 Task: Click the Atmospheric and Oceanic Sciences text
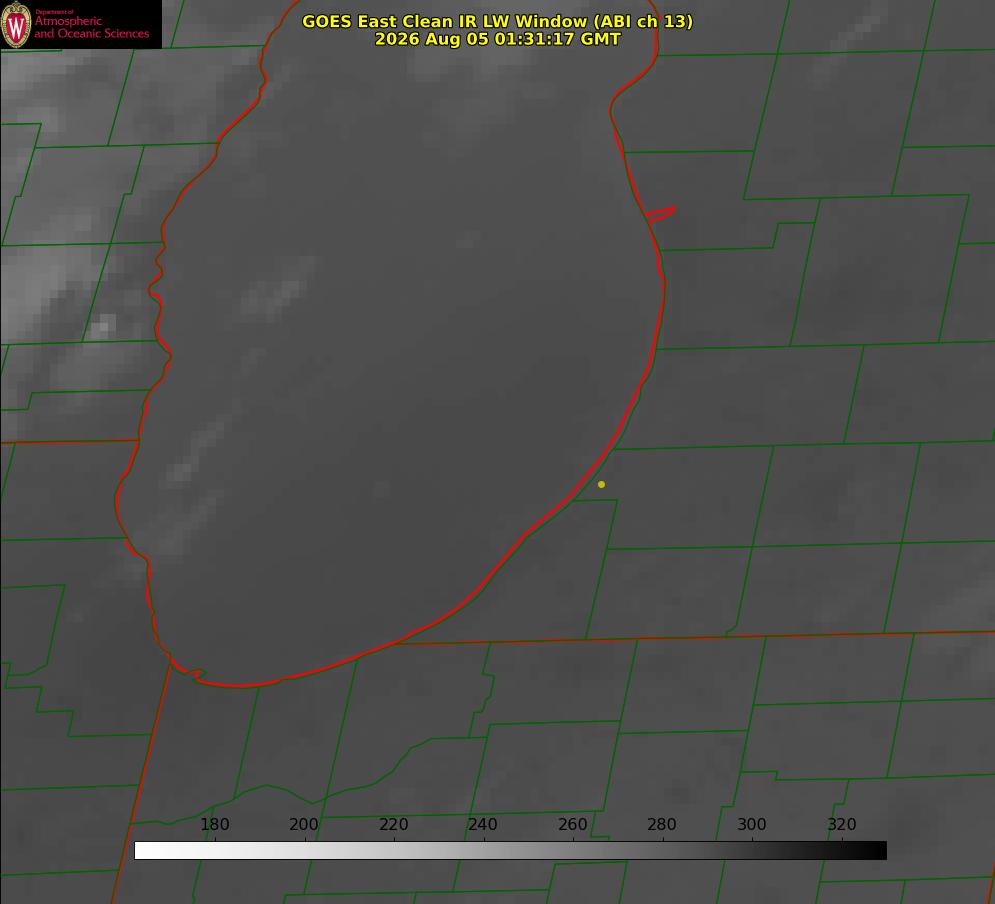tap(91, 27)
